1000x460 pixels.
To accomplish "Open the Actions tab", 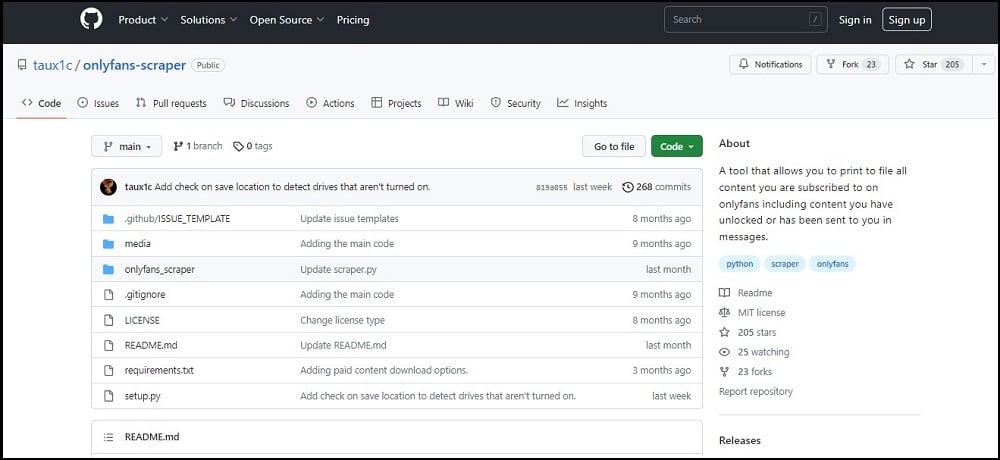I will click(x=330, y=103).
